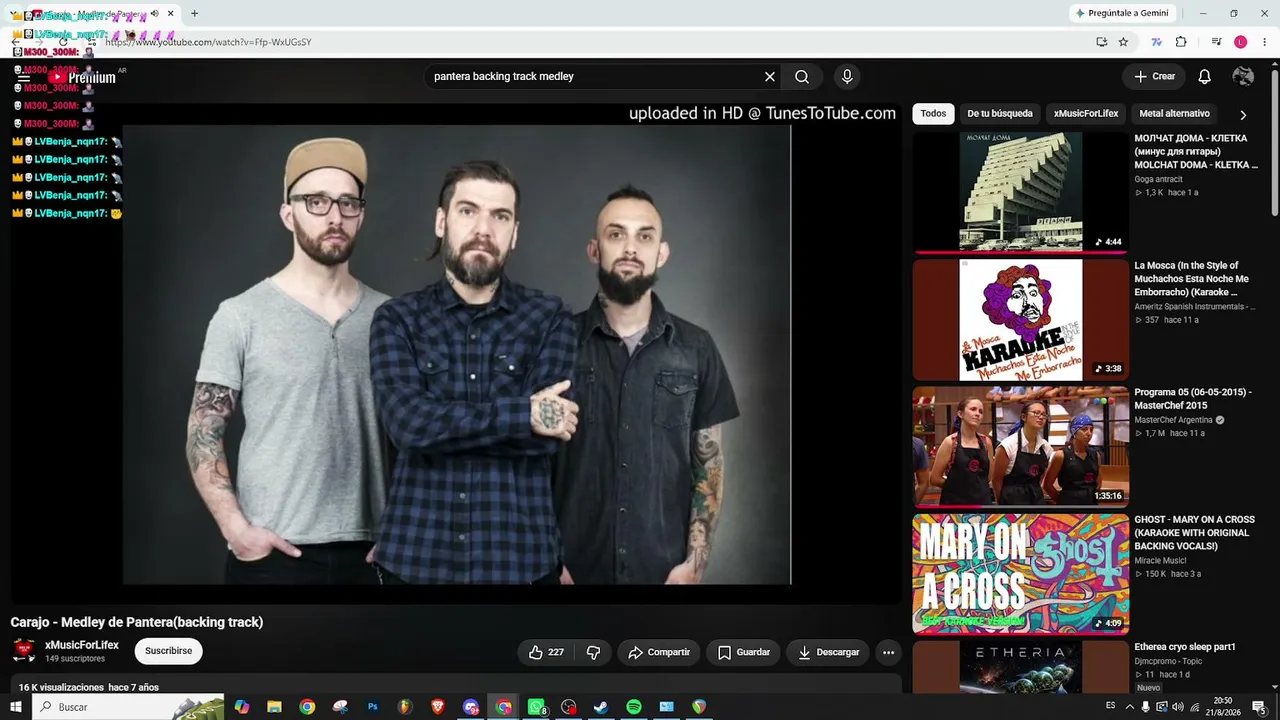Click the YouTube search magnifier button
This screenshot has height=720, width=1280.
(802, 77)
